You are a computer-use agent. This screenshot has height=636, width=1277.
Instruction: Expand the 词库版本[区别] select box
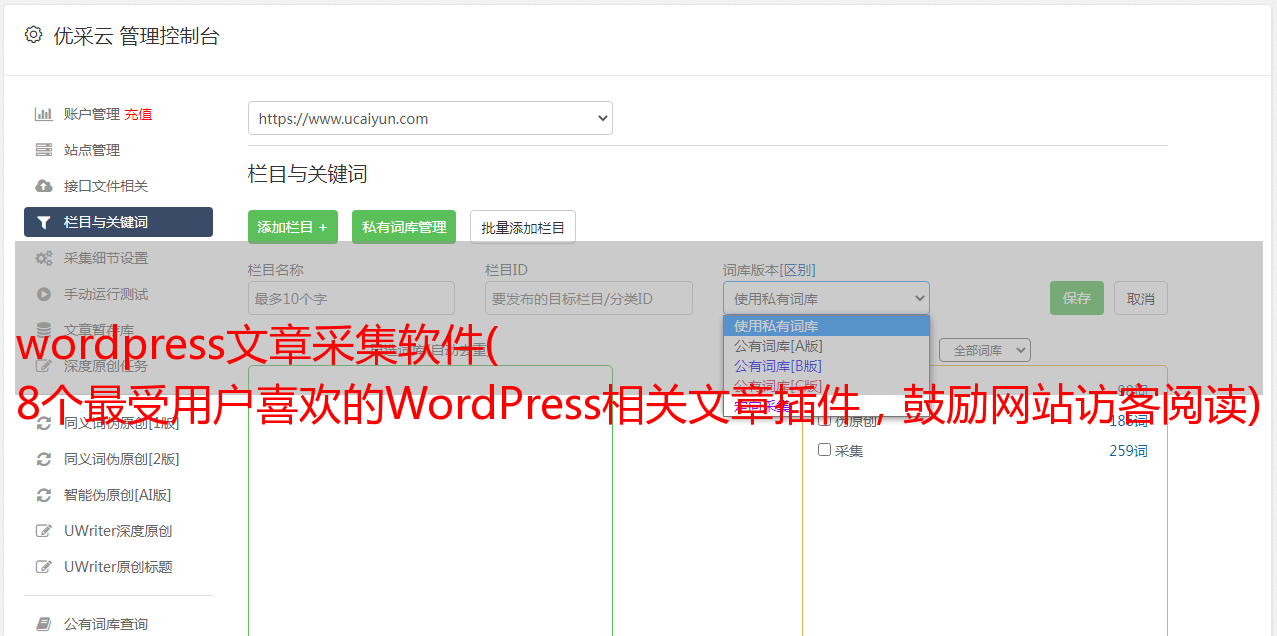[826, 298]
